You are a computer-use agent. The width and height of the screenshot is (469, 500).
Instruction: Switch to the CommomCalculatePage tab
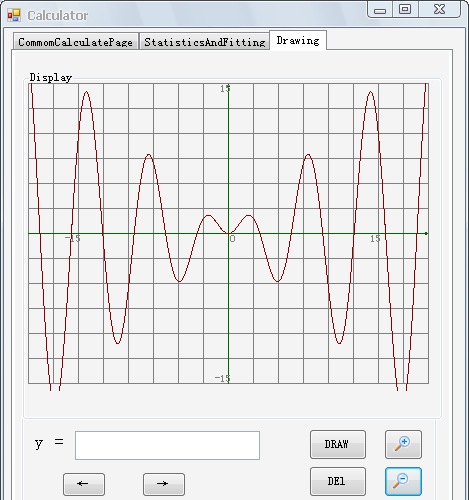pyautogui.click(x=76, y=42)
